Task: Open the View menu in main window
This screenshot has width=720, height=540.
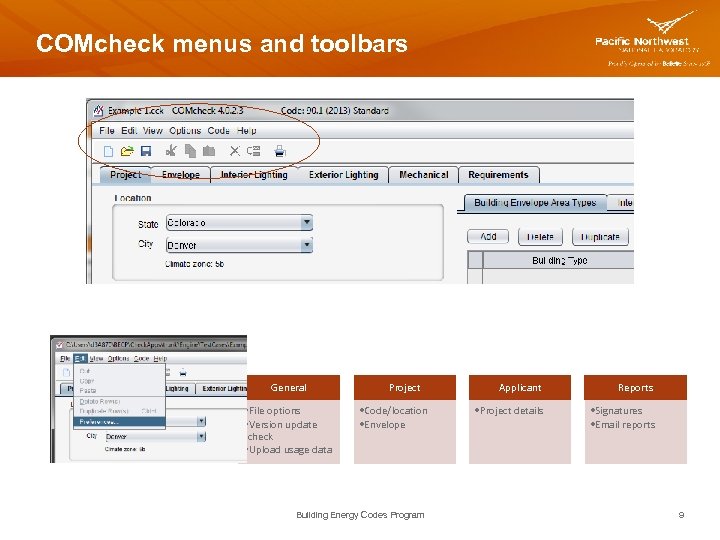Action: tap(152, 130)
